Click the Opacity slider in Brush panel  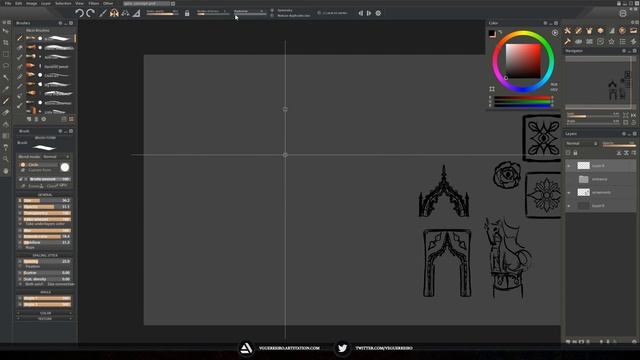pyautogui.click(x=47, y=207)
